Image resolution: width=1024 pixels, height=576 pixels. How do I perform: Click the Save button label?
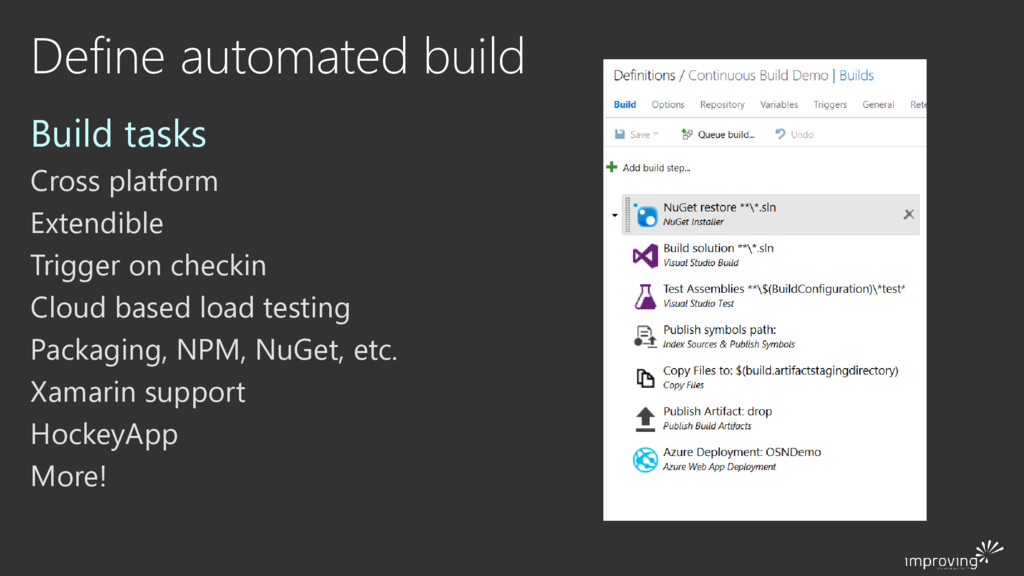(x=640, y=135)
